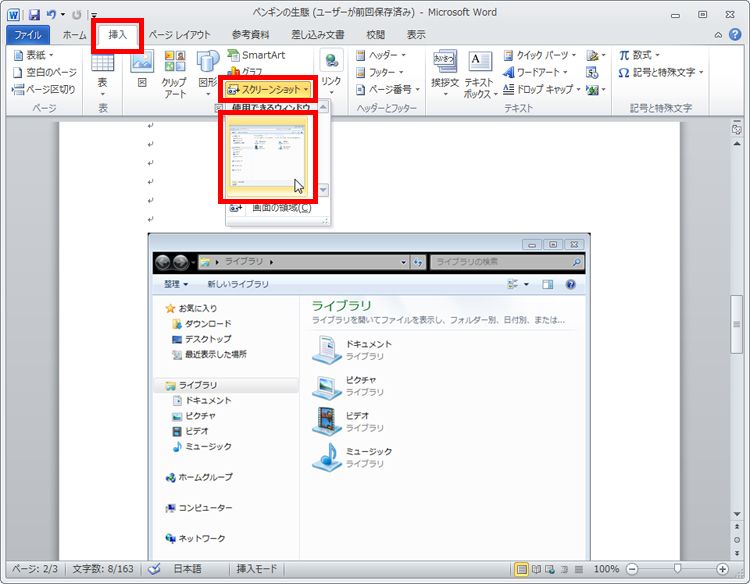This screenshot has height=584, width=750.
Task: Toggle the ruler button above the scrollbar
Action: [737, 129]
